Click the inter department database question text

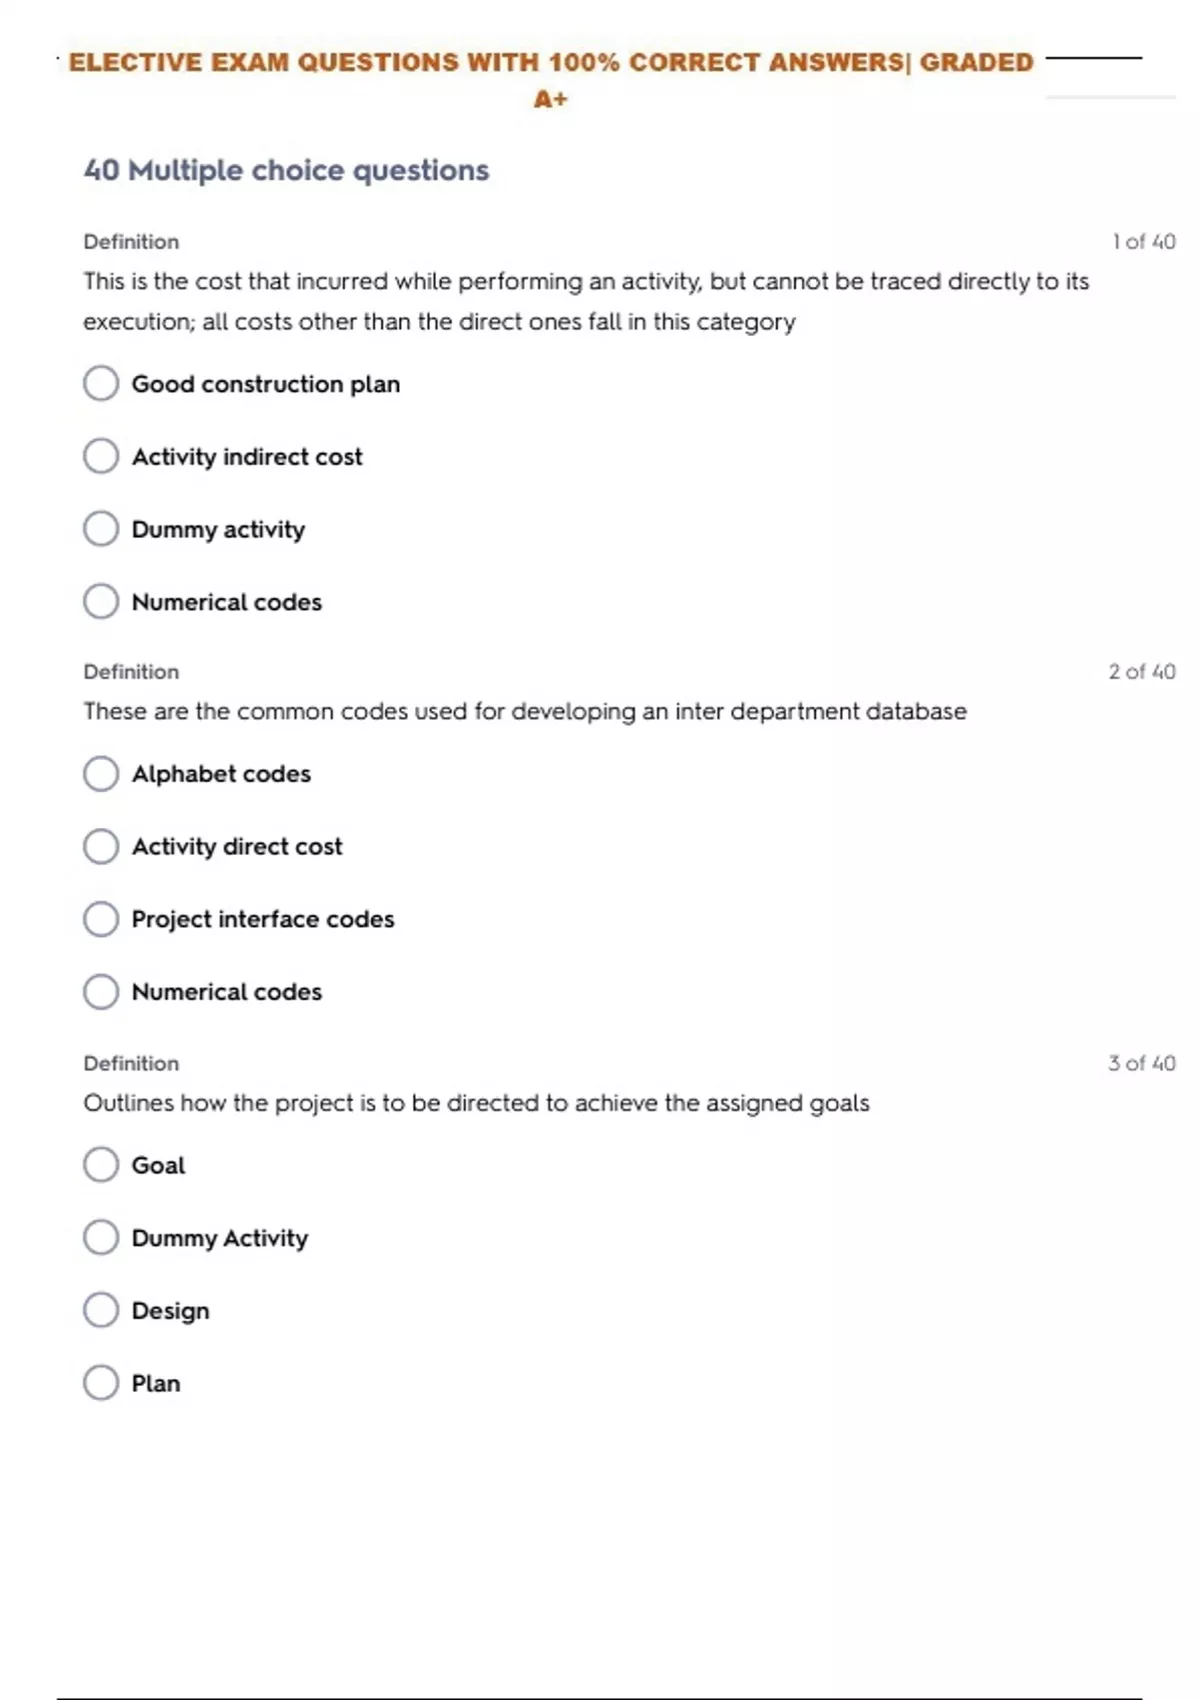tap(525, 712)
